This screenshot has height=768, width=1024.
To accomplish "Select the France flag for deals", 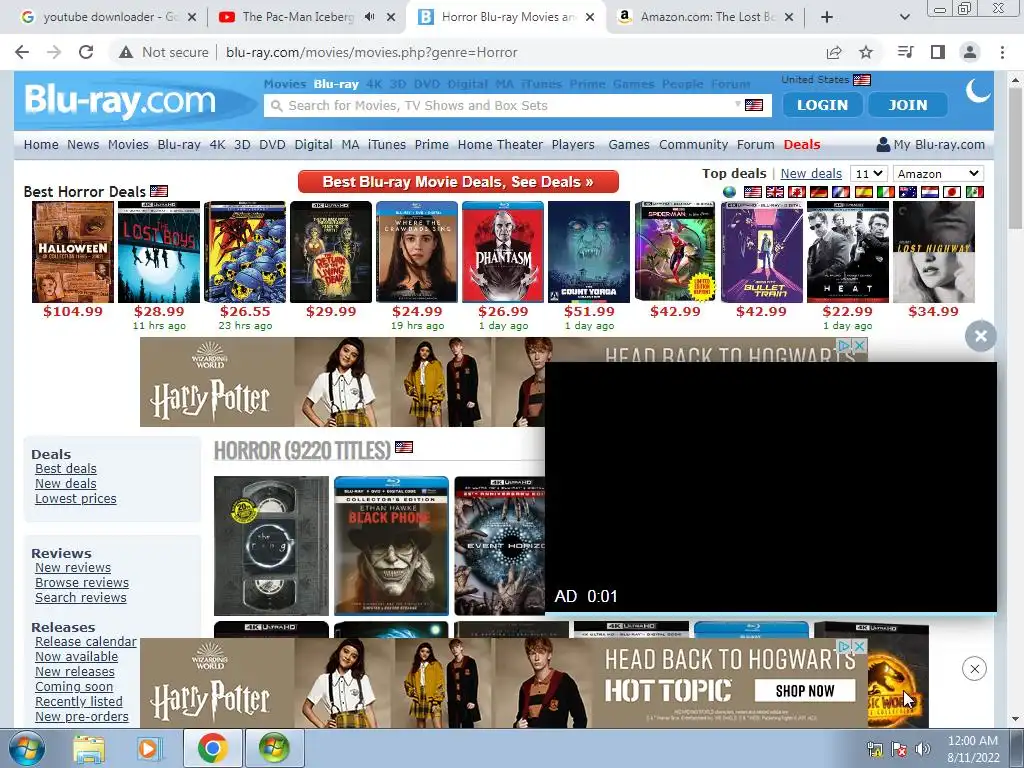I will click(841, 192).
